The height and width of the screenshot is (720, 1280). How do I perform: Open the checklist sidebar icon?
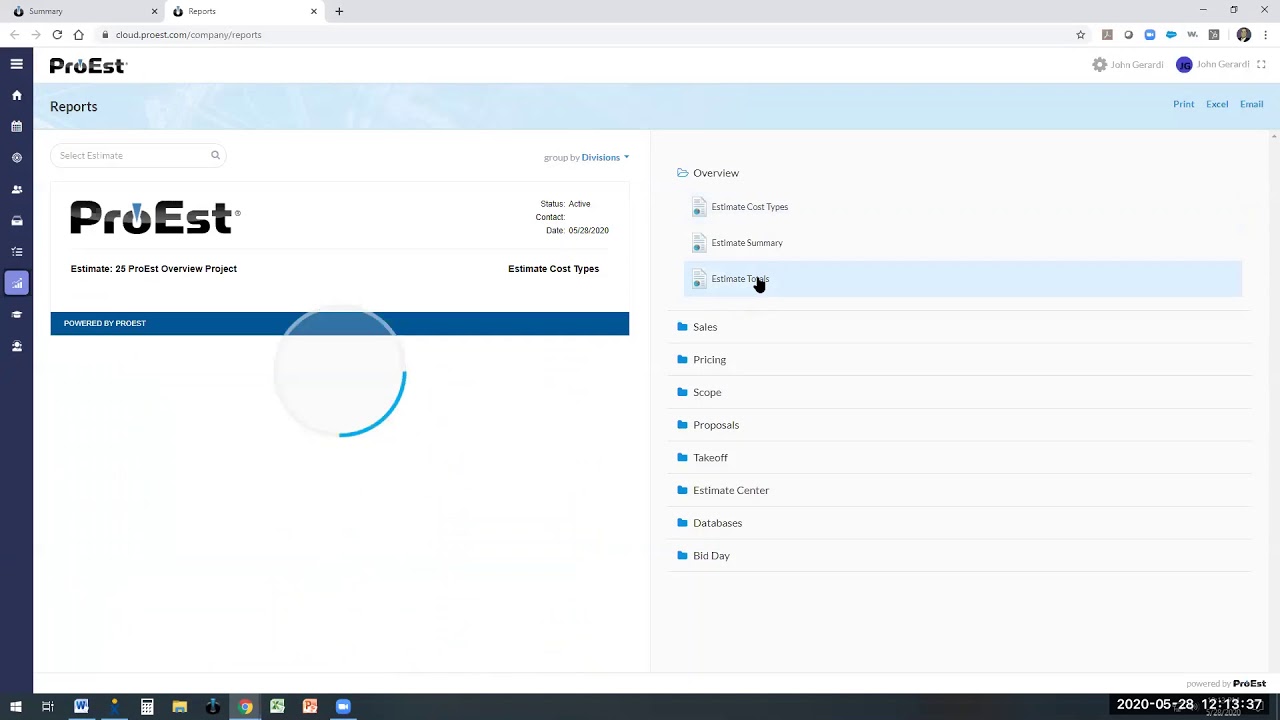point(17,252)
